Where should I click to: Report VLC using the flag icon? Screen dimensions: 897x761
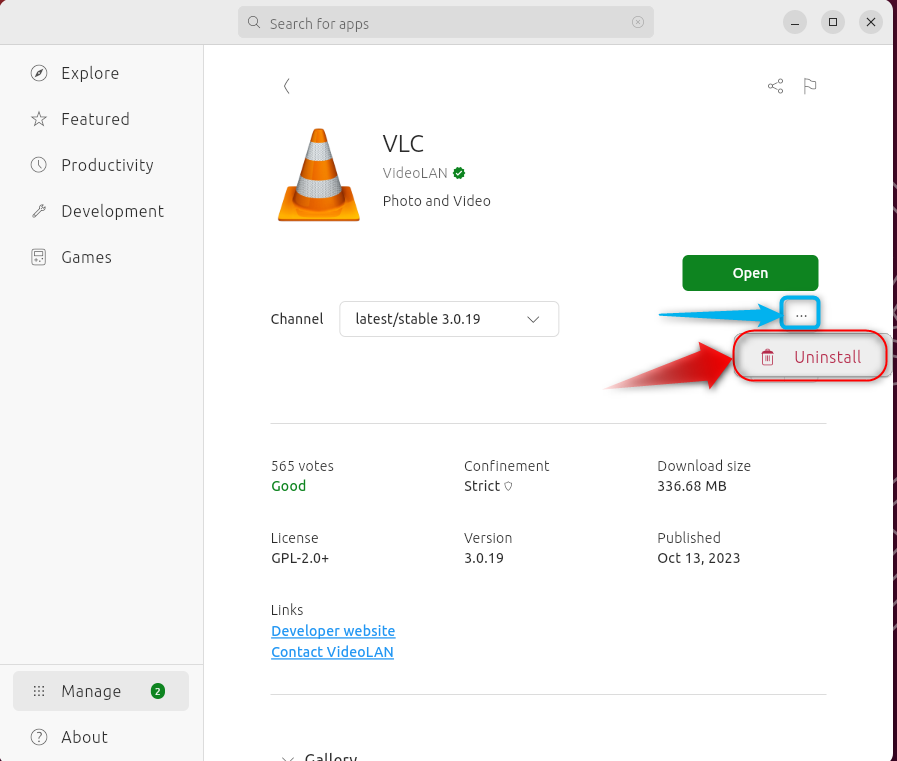click(809, 86)
